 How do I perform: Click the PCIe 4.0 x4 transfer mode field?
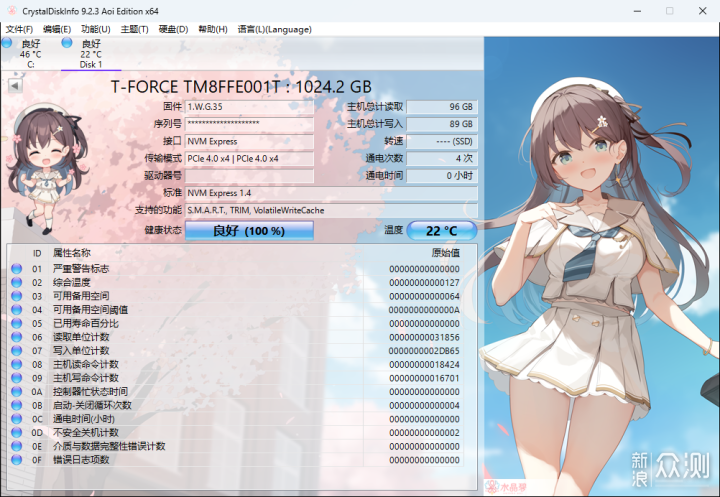click(x=249, y=158)
